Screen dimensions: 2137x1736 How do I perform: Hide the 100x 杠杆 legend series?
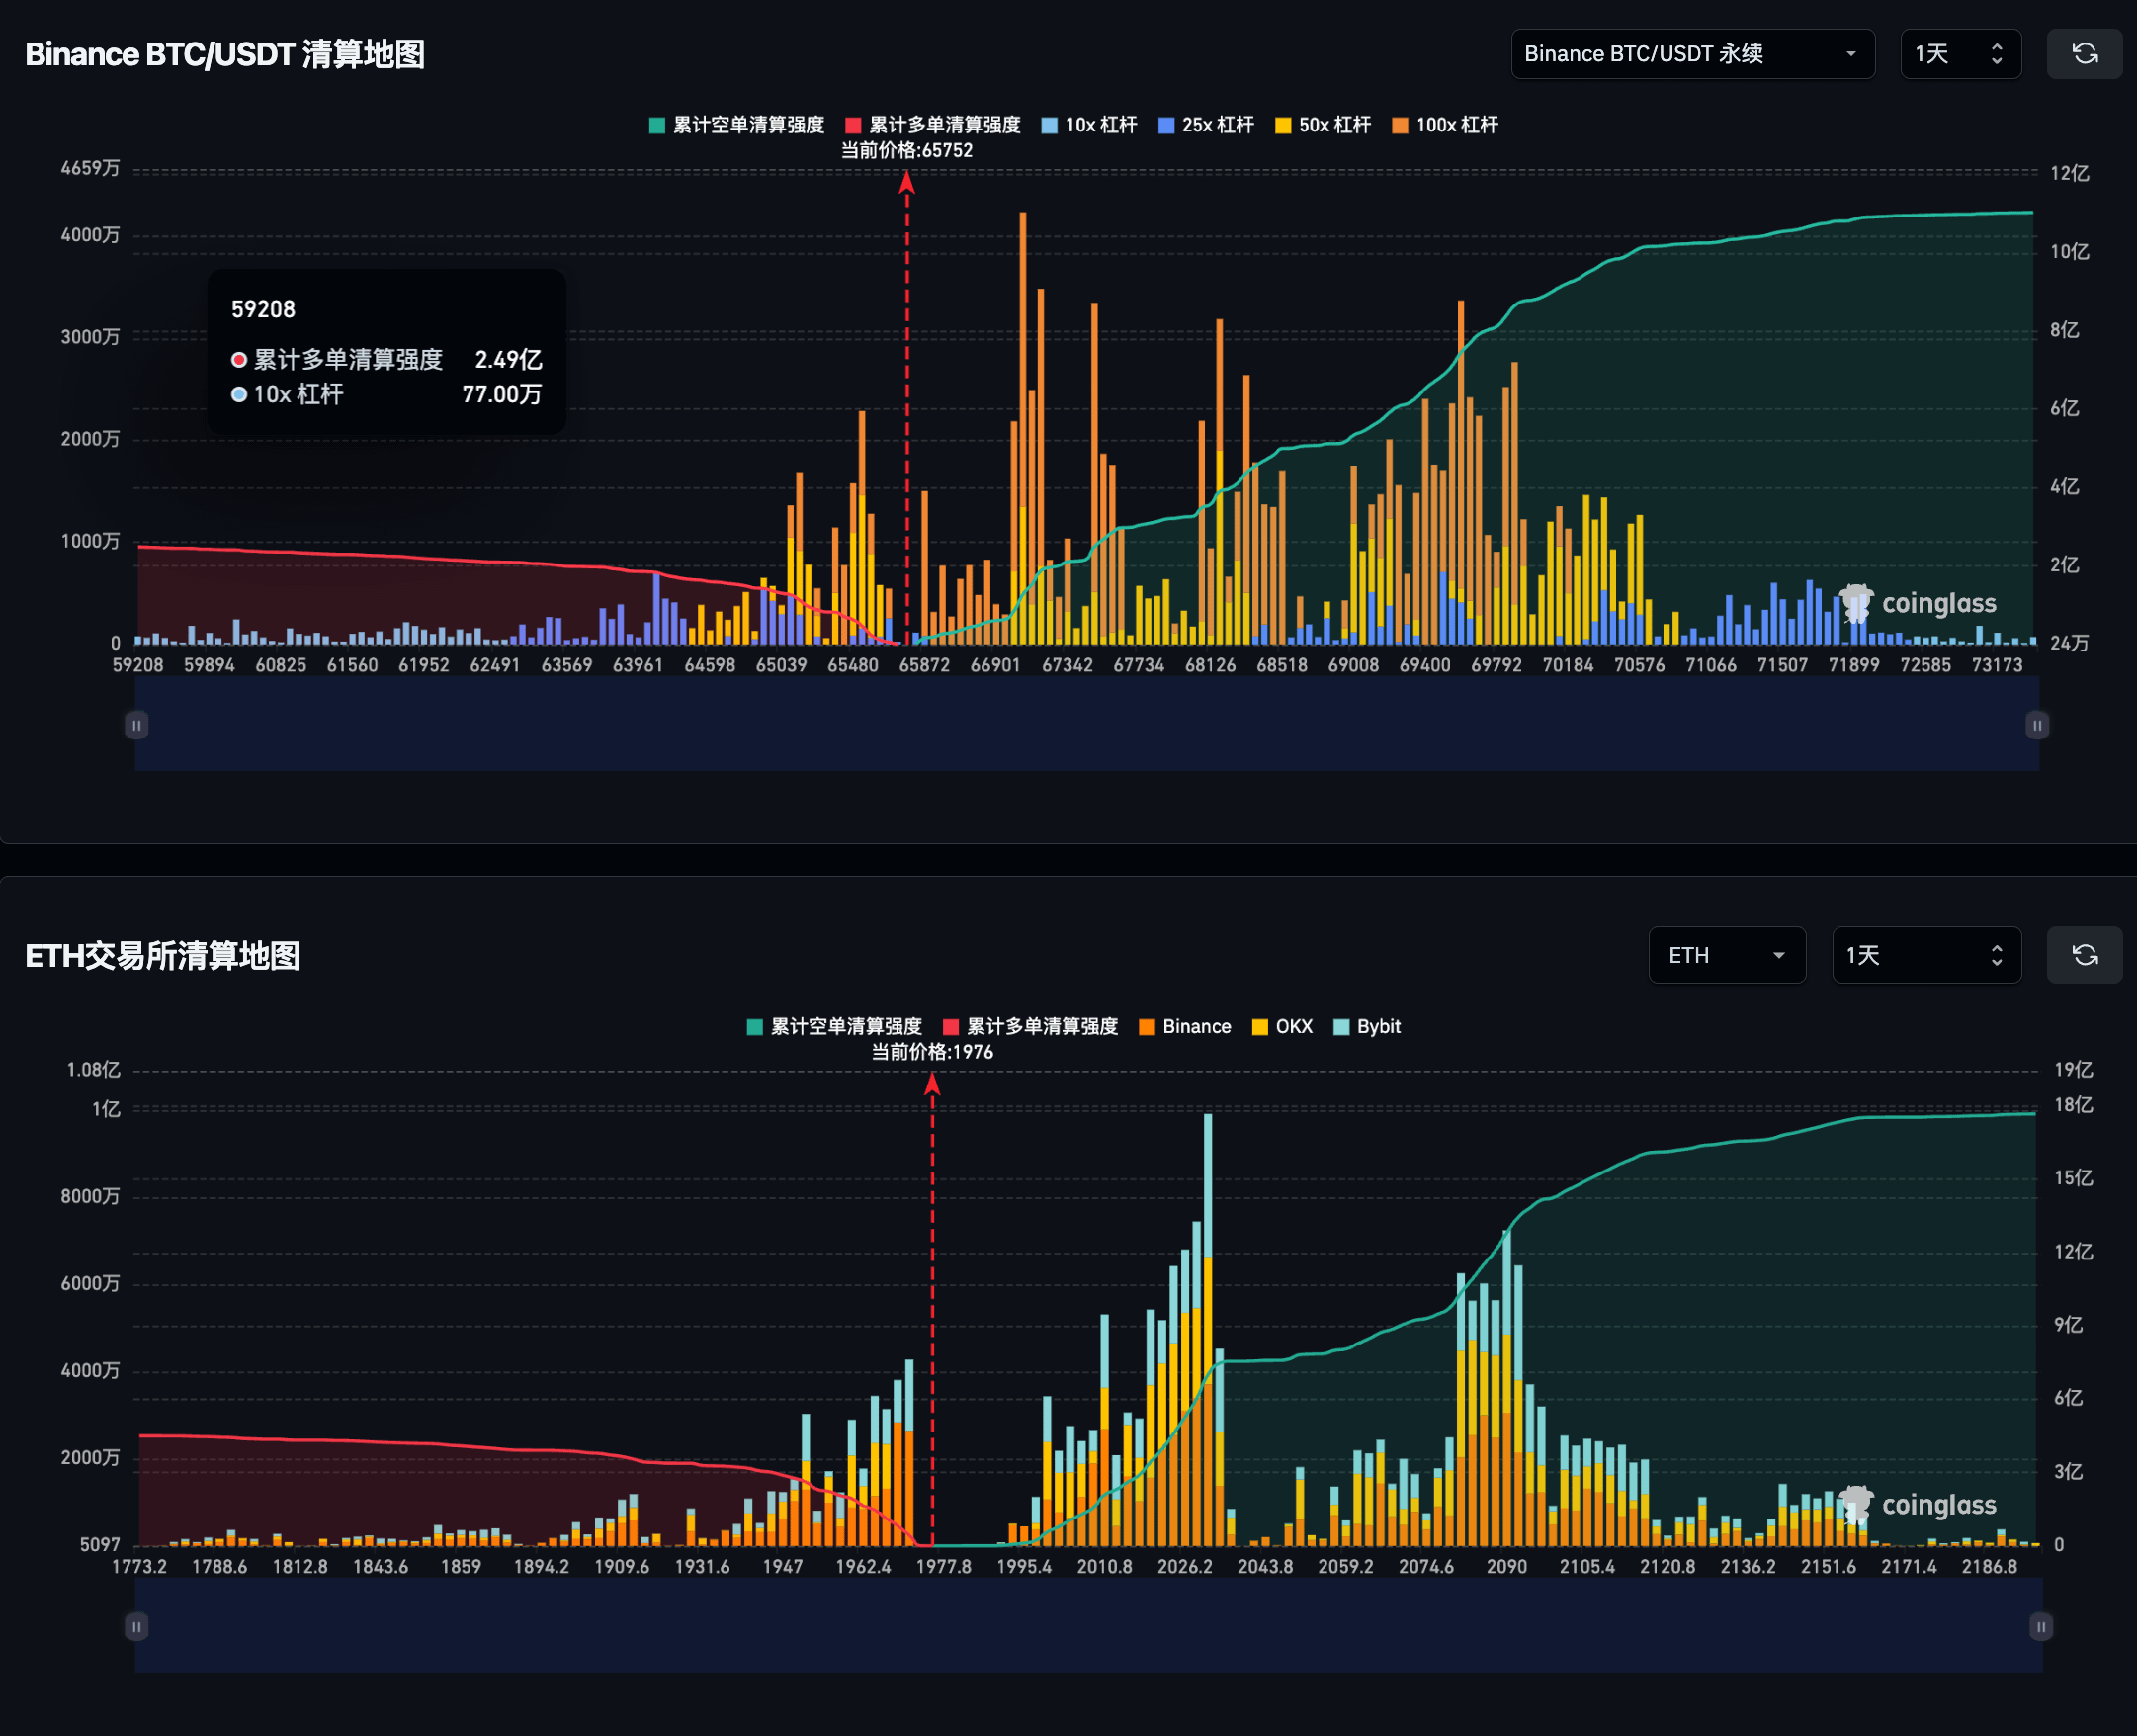coord(1445,125)
